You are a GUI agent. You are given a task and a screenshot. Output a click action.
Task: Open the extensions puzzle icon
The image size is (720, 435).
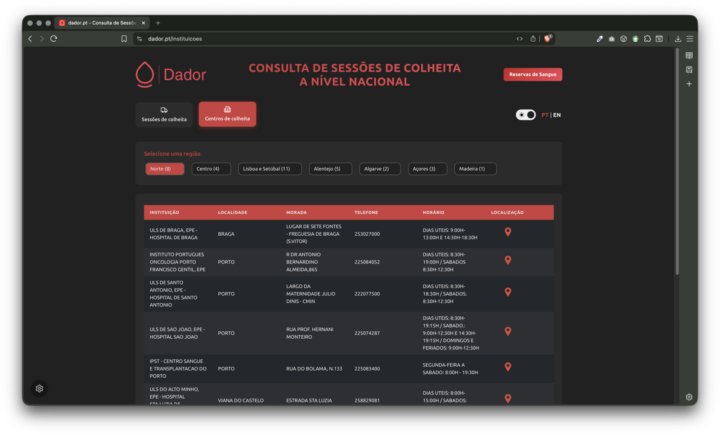[x=647, y=39]
